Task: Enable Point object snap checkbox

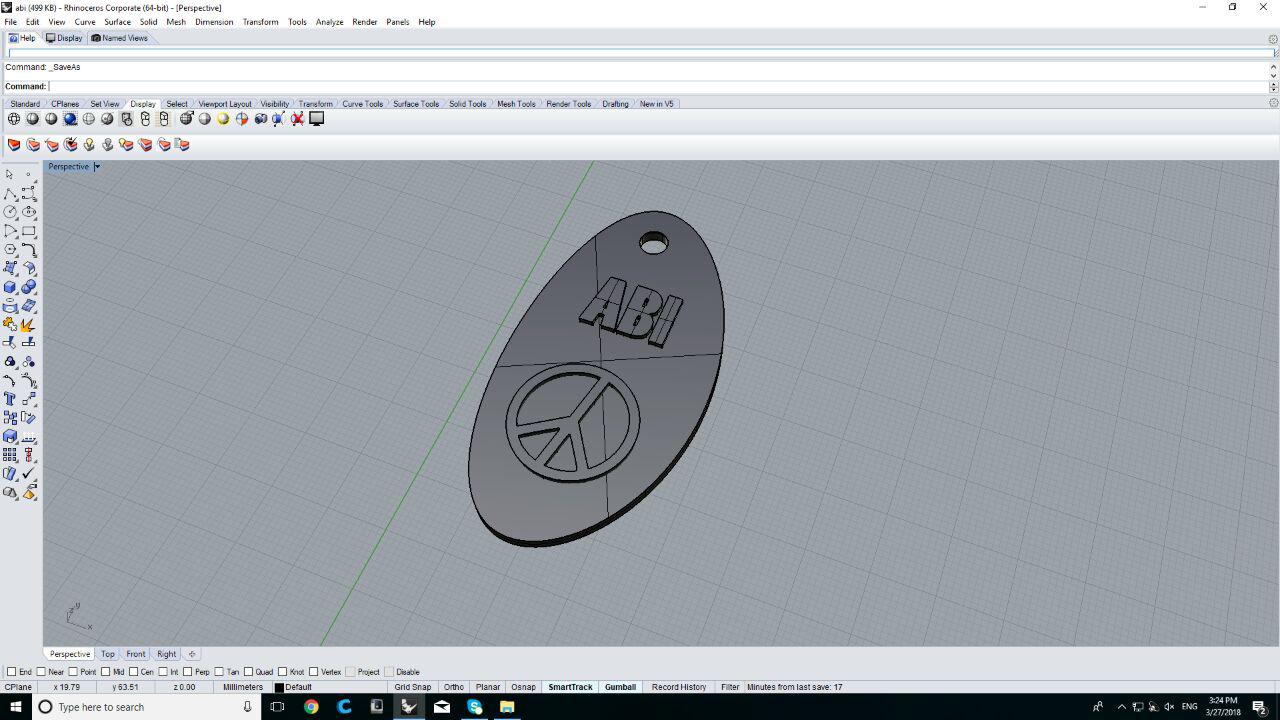Action: click(x=74, y=672)
